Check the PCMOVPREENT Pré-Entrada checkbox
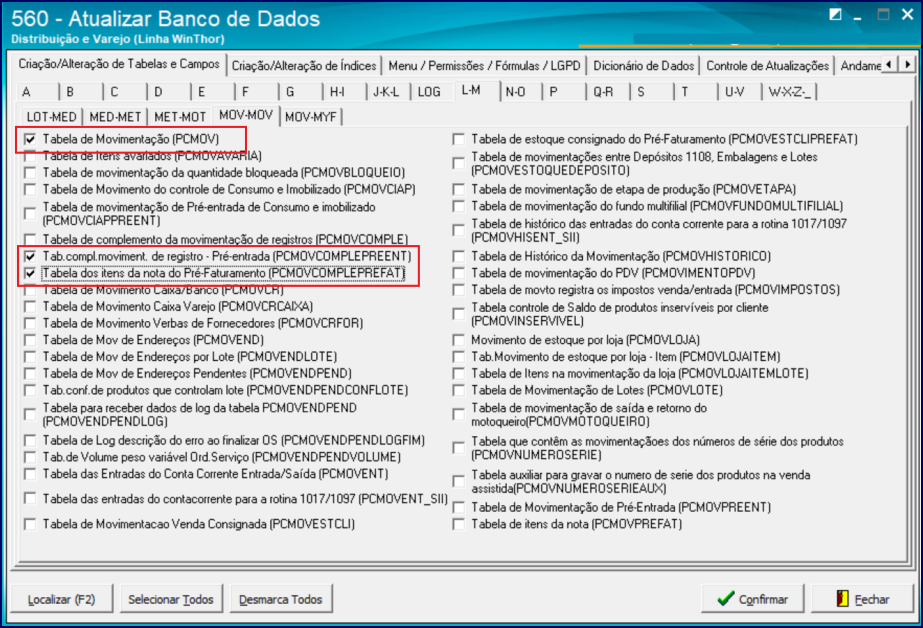Image resolution: width=923 pixels, height=628 pixels. pos(459,507)
